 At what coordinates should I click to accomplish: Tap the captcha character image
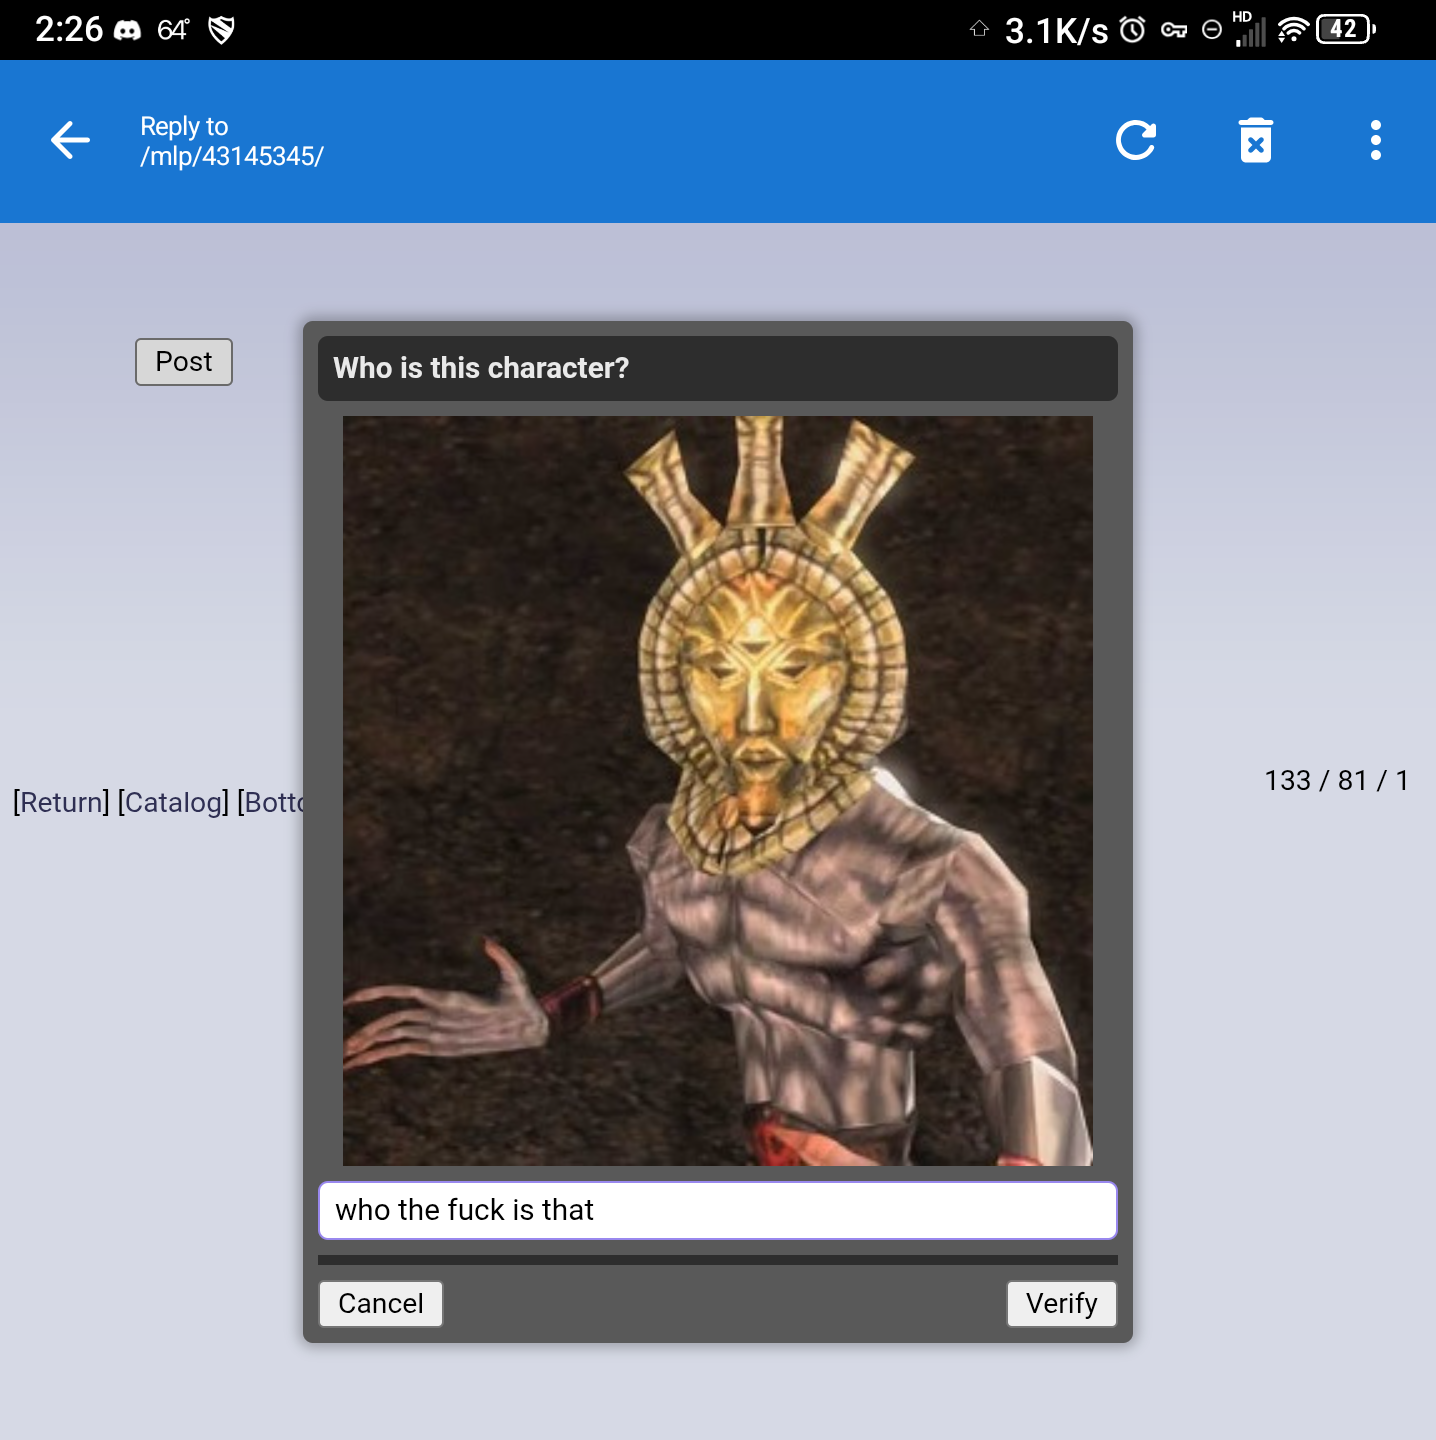pyautogui.click(x=718, y=791)
